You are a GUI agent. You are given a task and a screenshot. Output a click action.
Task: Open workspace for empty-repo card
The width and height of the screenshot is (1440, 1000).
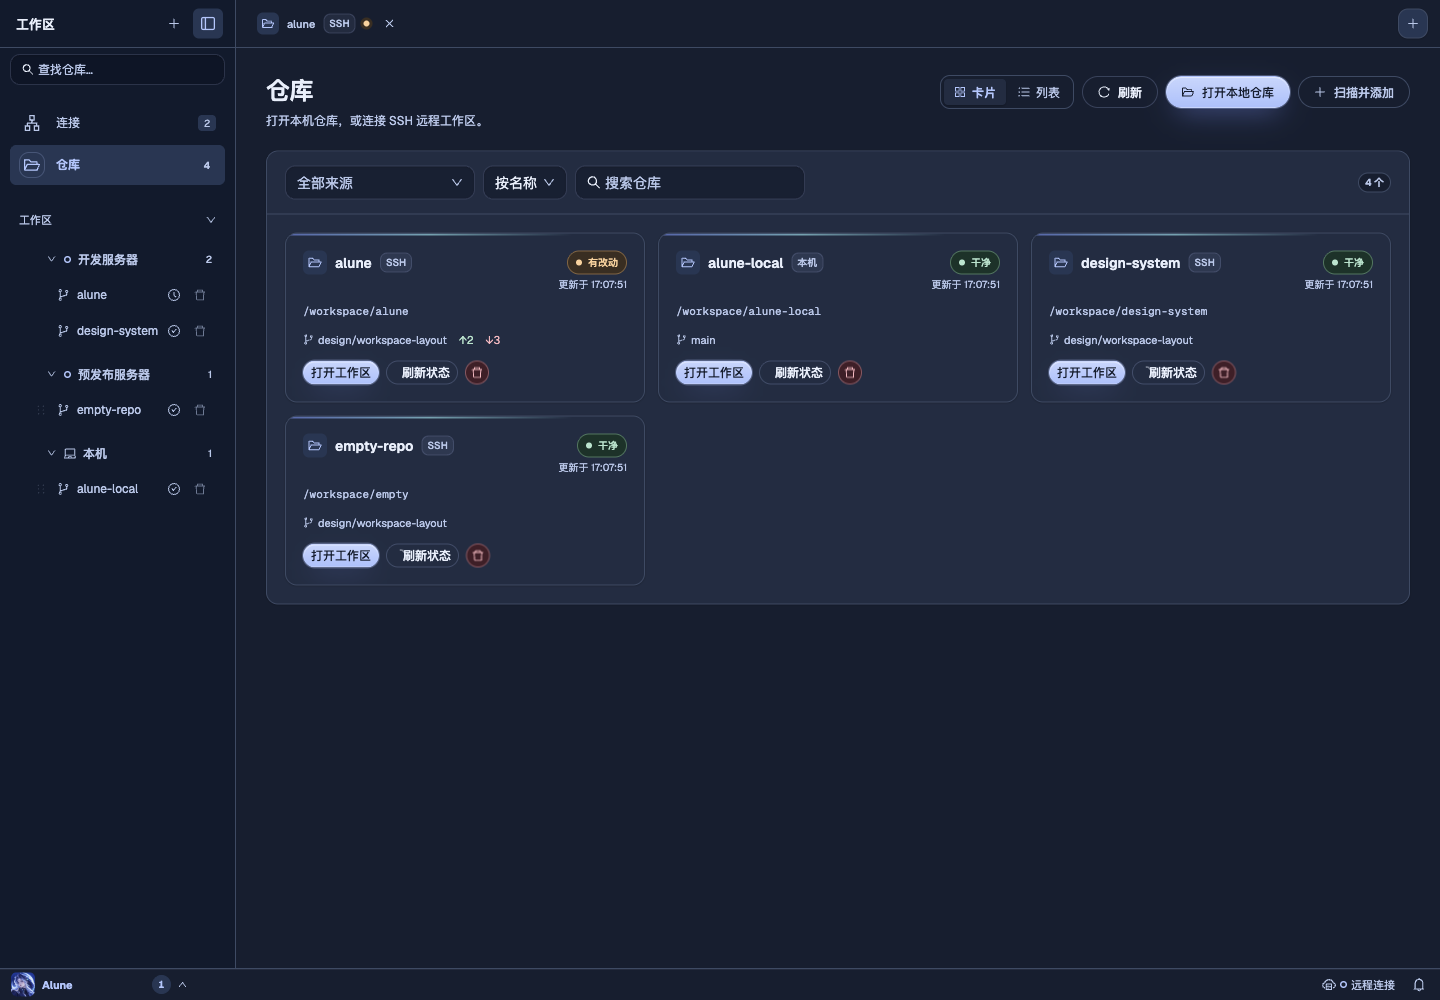pos(341,556)
